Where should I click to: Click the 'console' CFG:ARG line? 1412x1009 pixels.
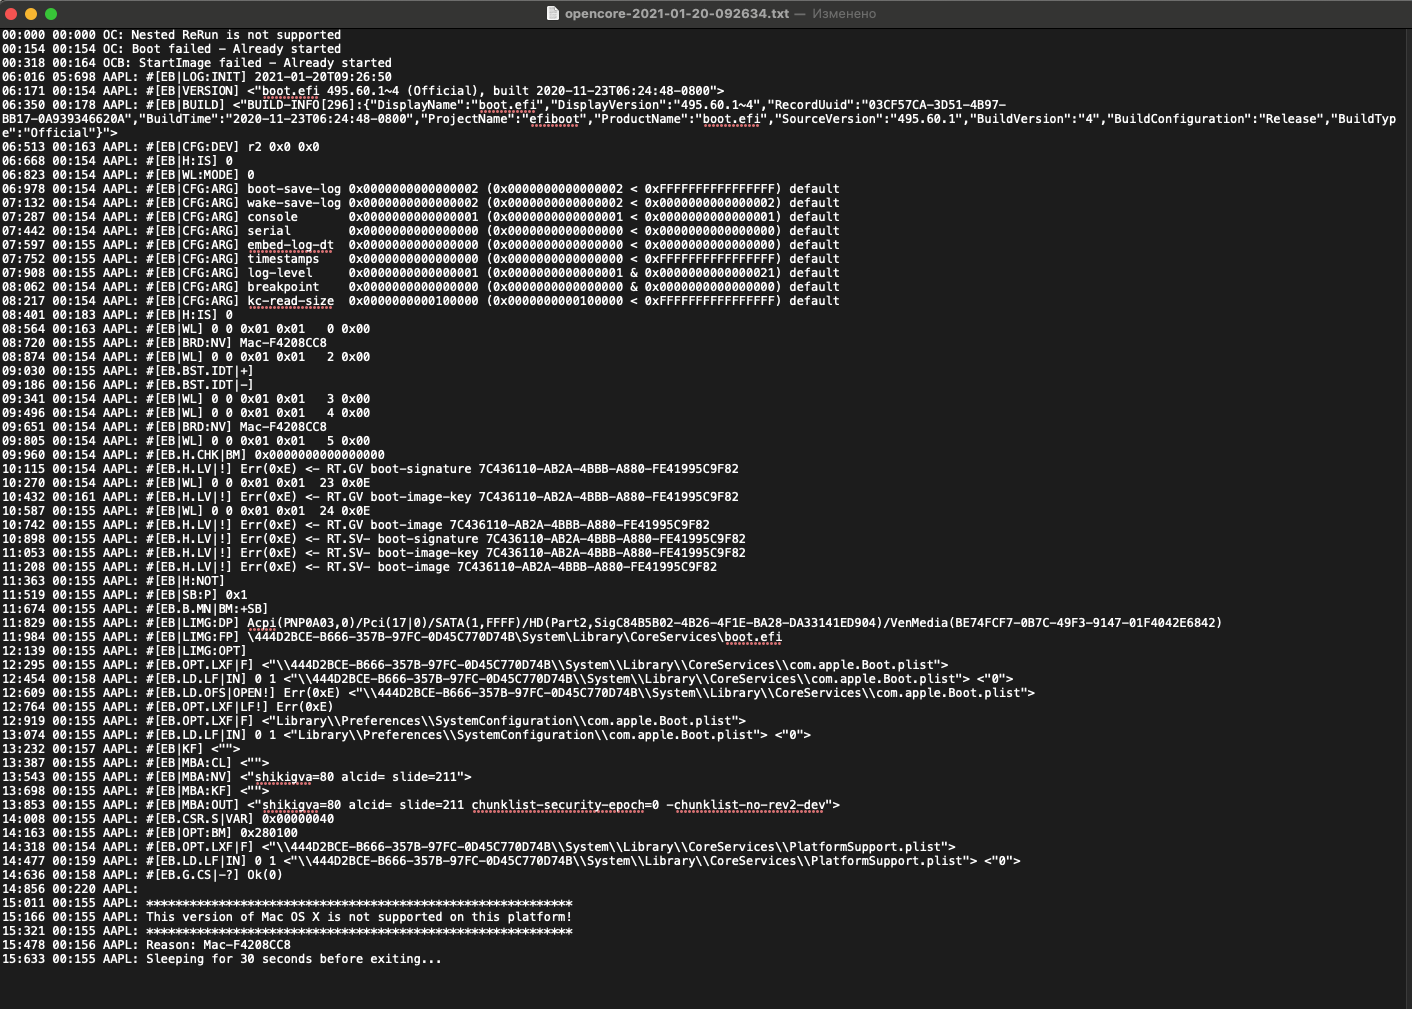click(x=421, y=217)
